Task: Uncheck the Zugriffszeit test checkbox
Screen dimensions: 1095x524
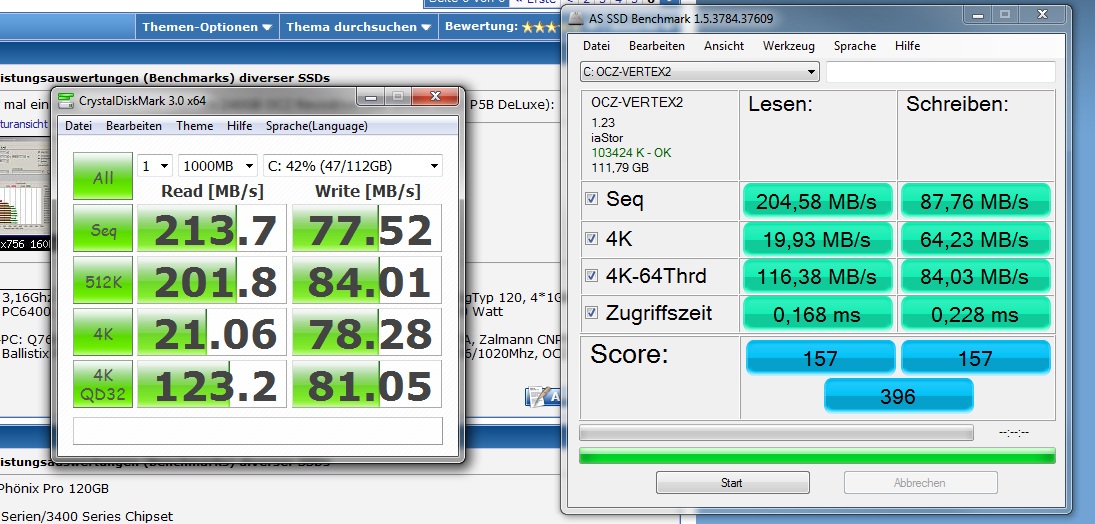Action: [591, 312]
